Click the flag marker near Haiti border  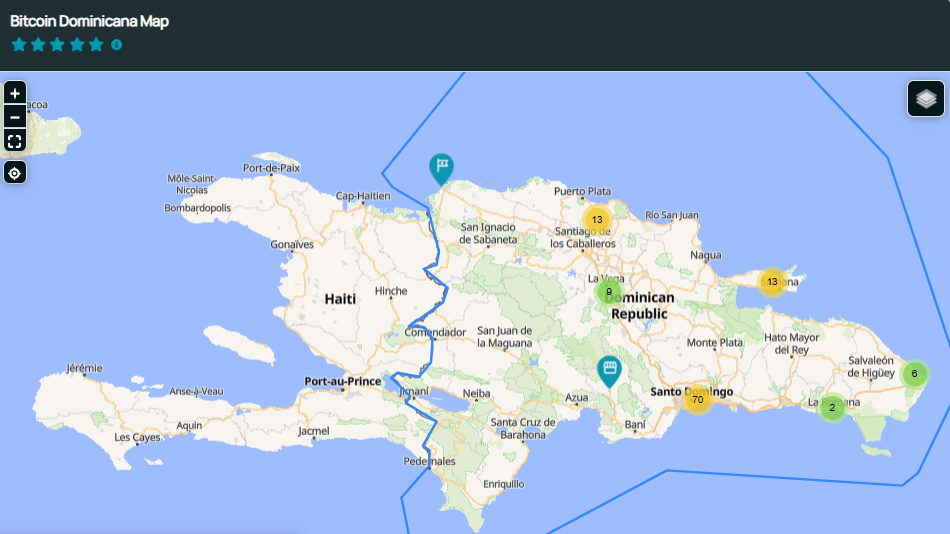coord(441,168)
